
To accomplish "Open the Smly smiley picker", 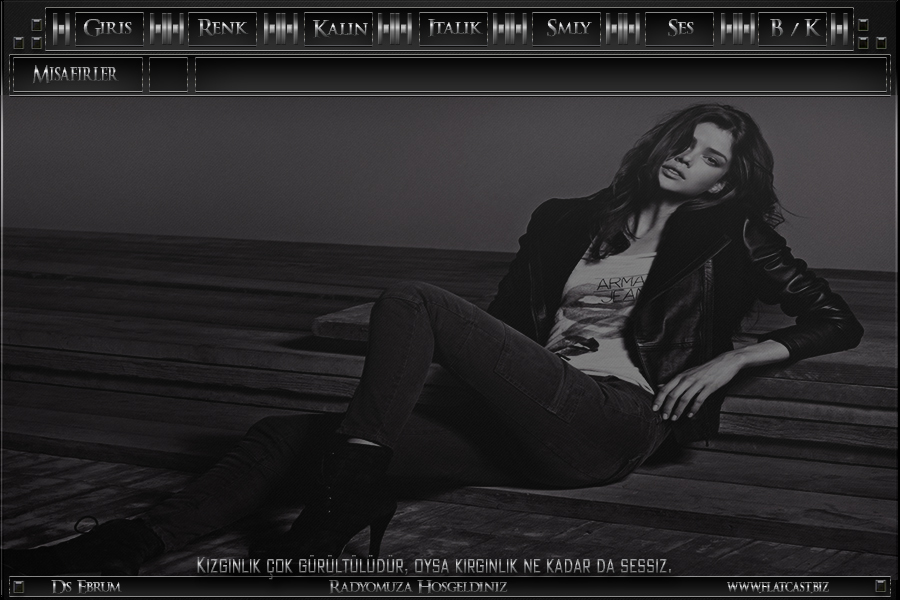I will pos(566,28).
